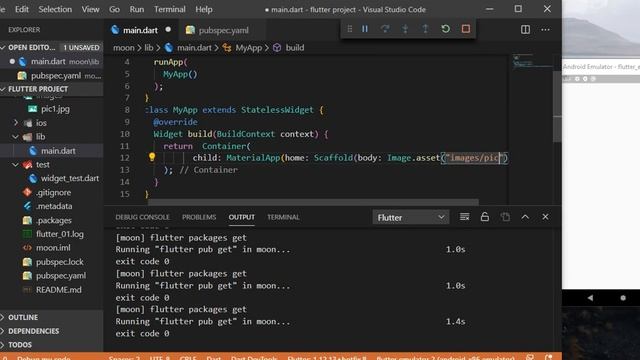Restart debugging with green reload icon
Image resolution: width=640 pixels, height=360 pixels.
tap(446, 29)
